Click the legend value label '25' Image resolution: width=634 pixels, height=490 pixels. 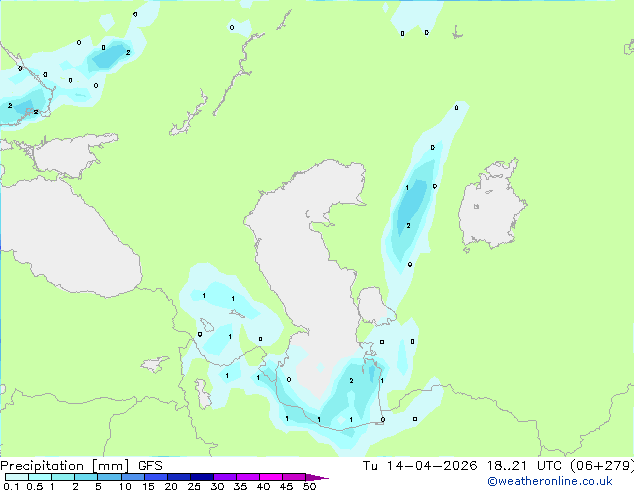pos(194,486)
